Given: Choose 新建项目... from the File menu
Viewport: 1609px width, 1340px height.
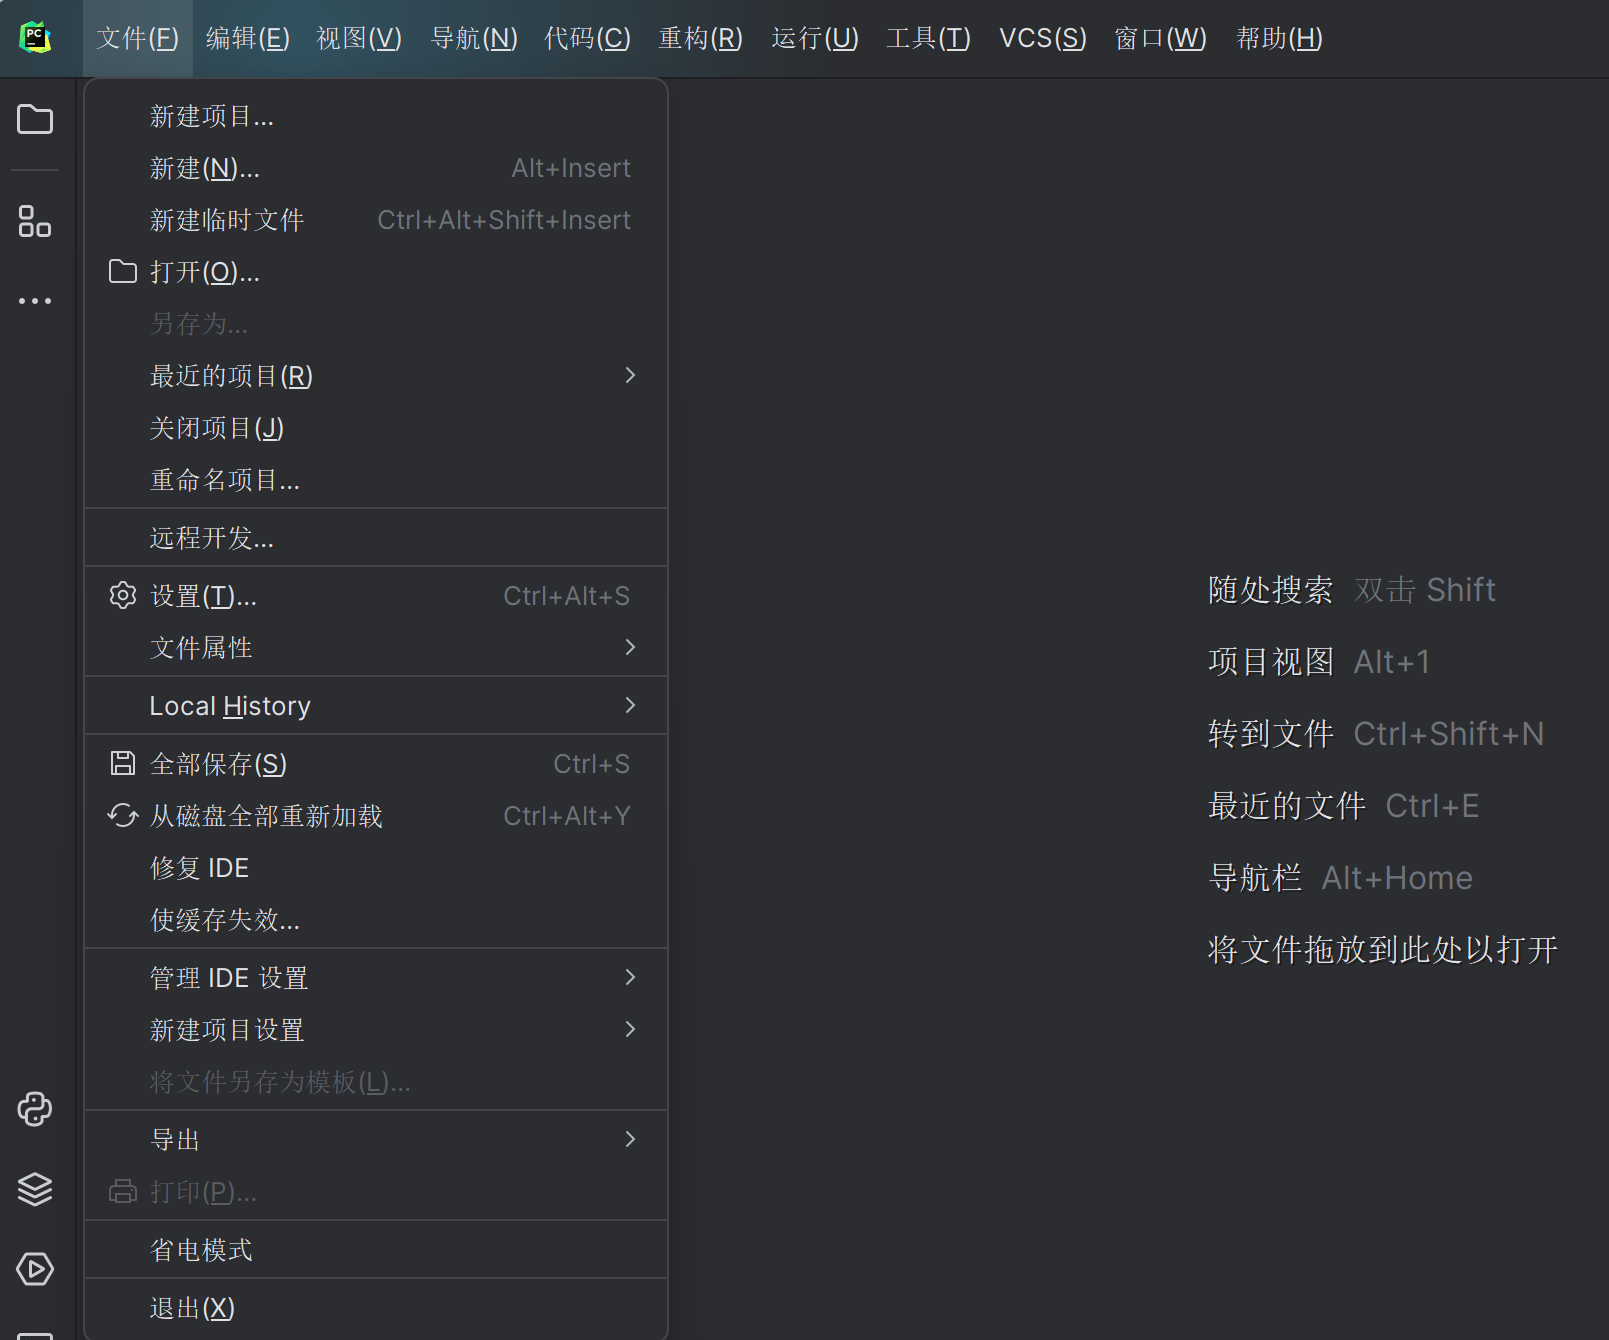Looking at the screenshot, I should pyautogui.click(x=376, y=116).
